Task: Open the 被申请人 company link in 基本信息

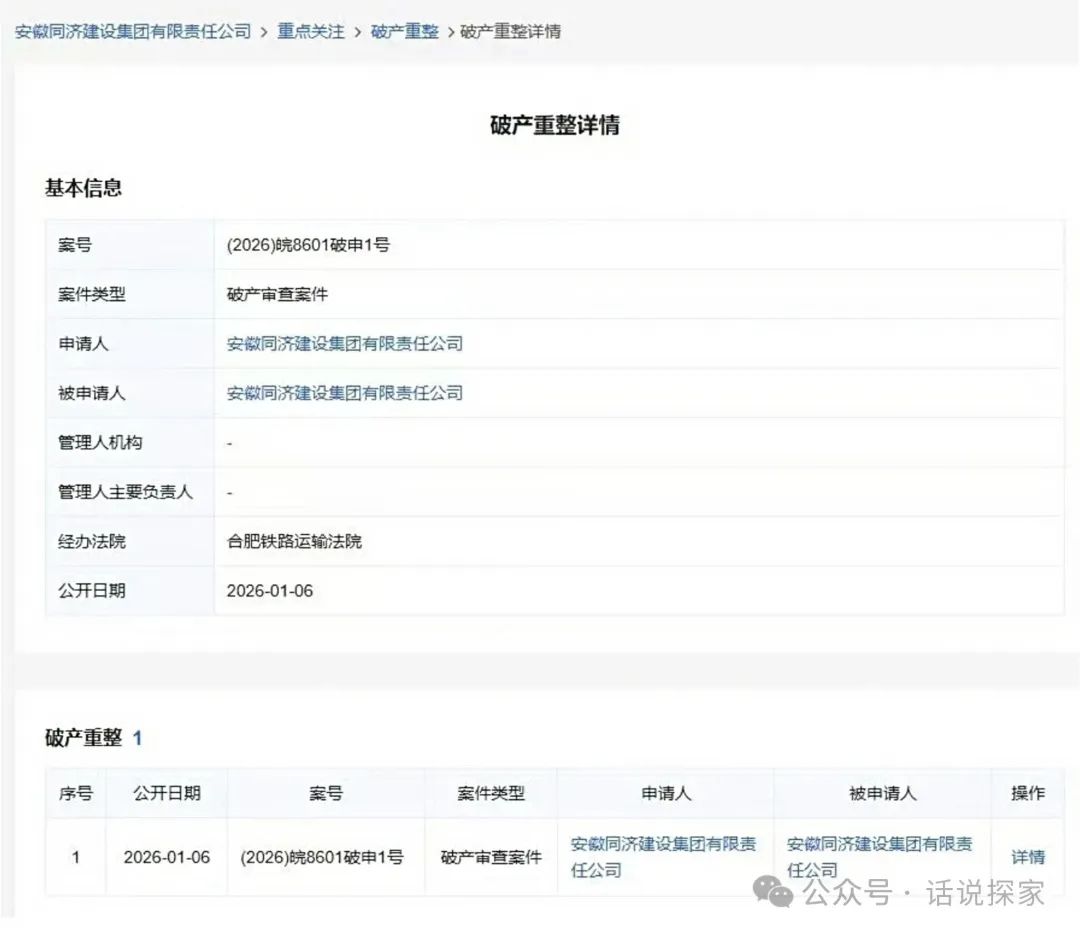Action: tap(344, 393)
